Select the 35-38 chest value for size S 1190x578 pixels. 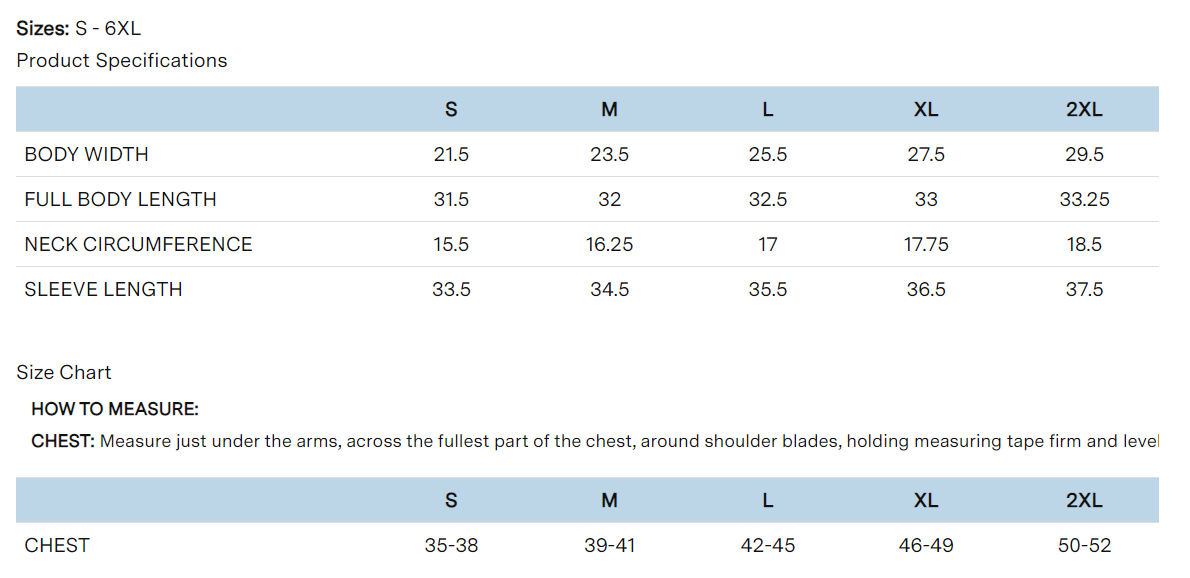pos(452,545)
